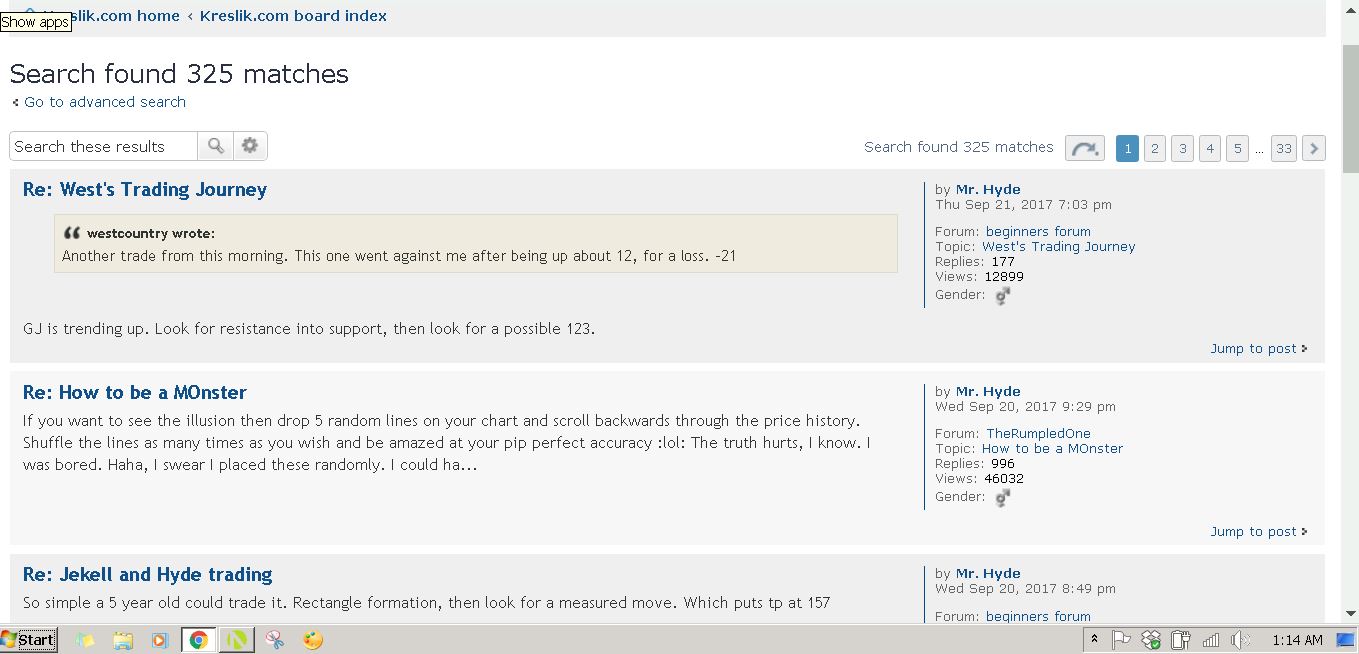Screen dimensions: 1359x654
Task: Open 'TheRumpledOne' forum link
Action: [1038, 433]
